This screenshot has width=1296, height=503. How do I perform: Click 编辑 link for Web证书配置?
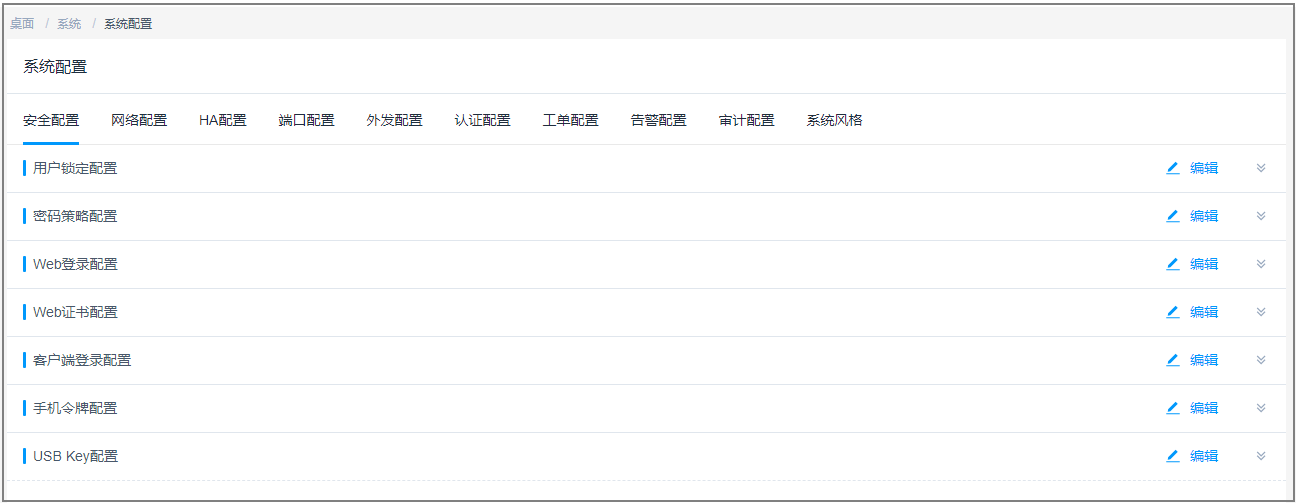click(x=1204, y=312)
